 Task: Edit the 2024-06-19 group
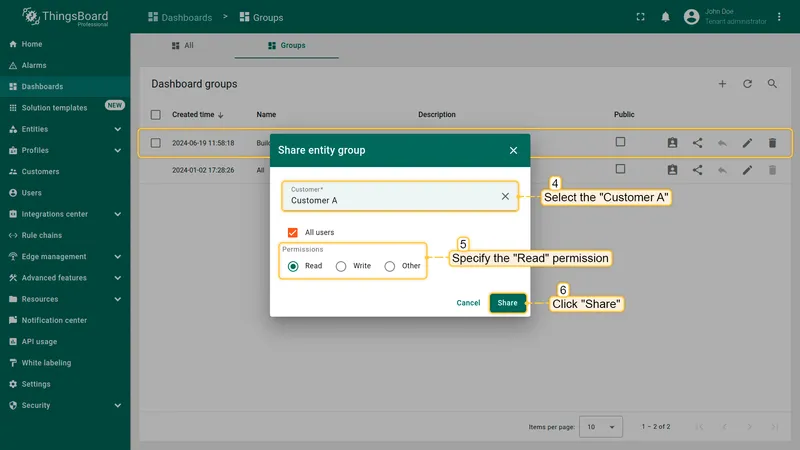(747, 143)
